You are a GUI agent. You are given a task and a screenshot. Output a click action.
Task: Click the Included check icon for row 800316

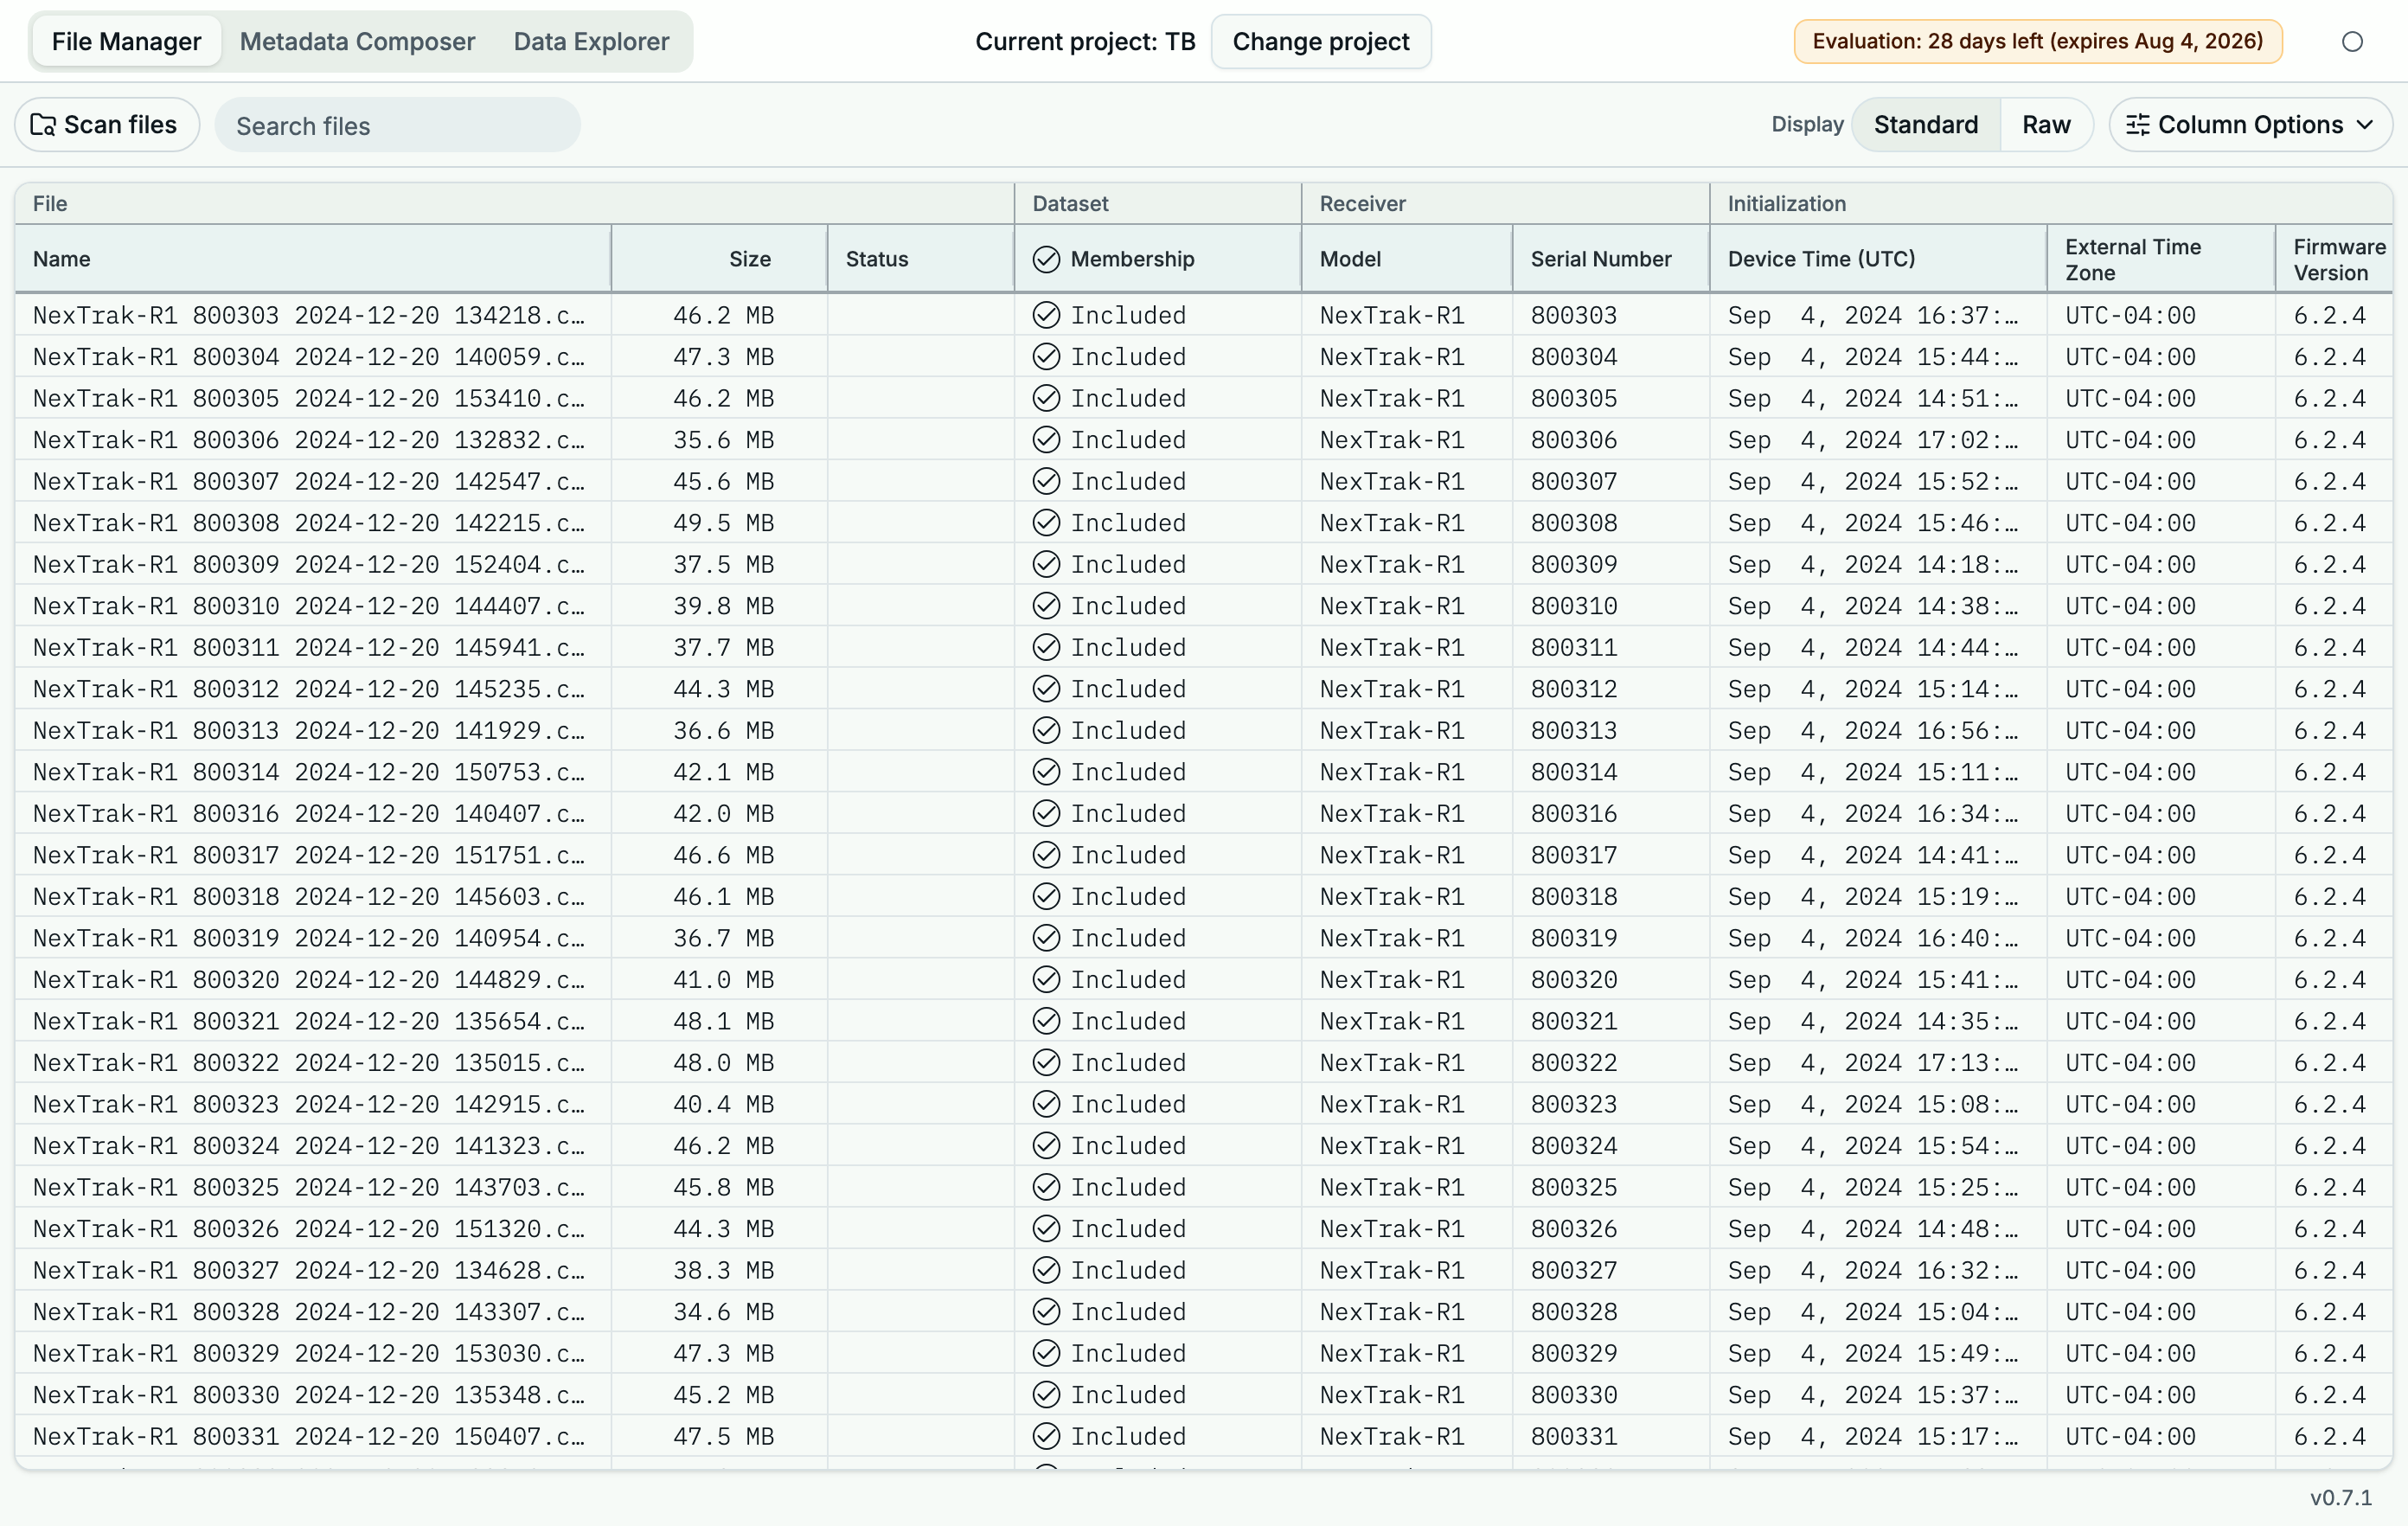click(1046, 813)
